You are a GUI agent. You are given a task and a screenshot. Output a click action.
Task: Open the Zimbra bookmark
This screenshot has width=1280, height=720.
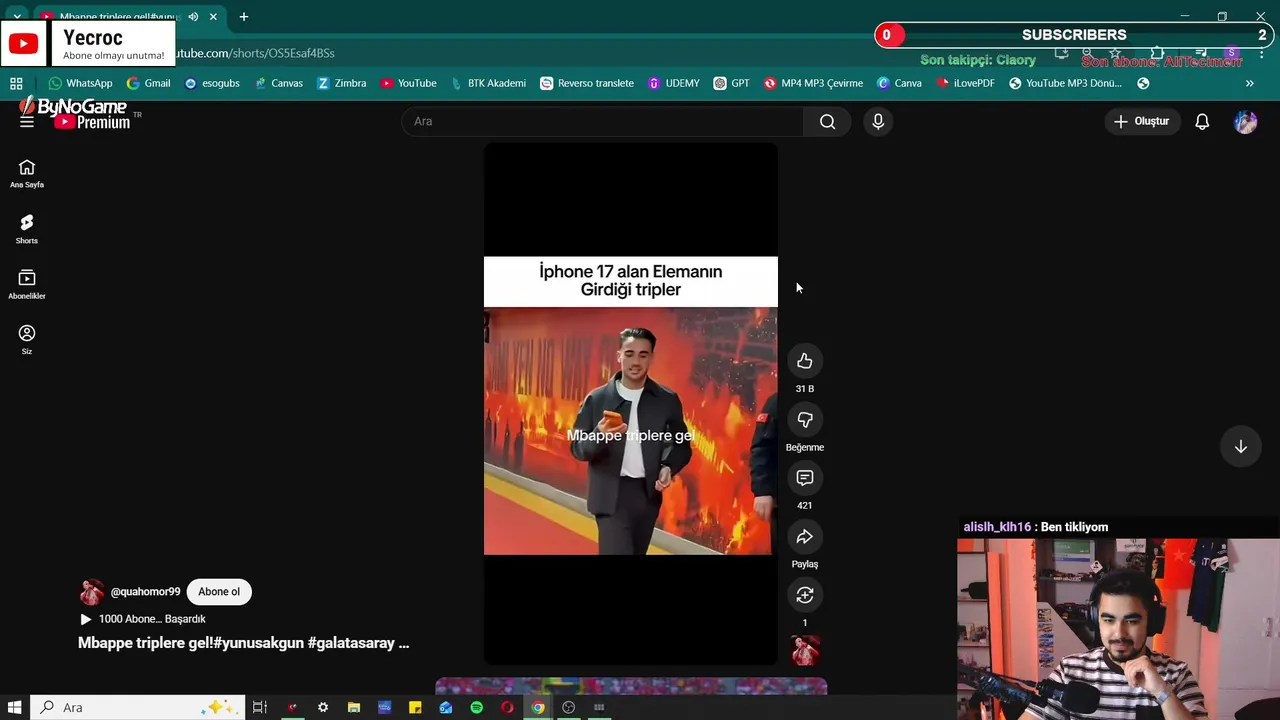pyautogui.click(x=341, y=83)
